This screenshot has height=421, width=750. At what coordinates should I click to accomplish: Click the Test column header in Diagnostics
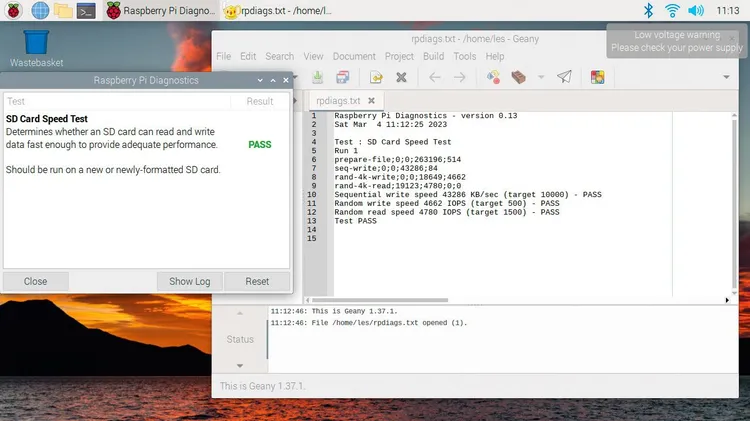coord(117,101)
